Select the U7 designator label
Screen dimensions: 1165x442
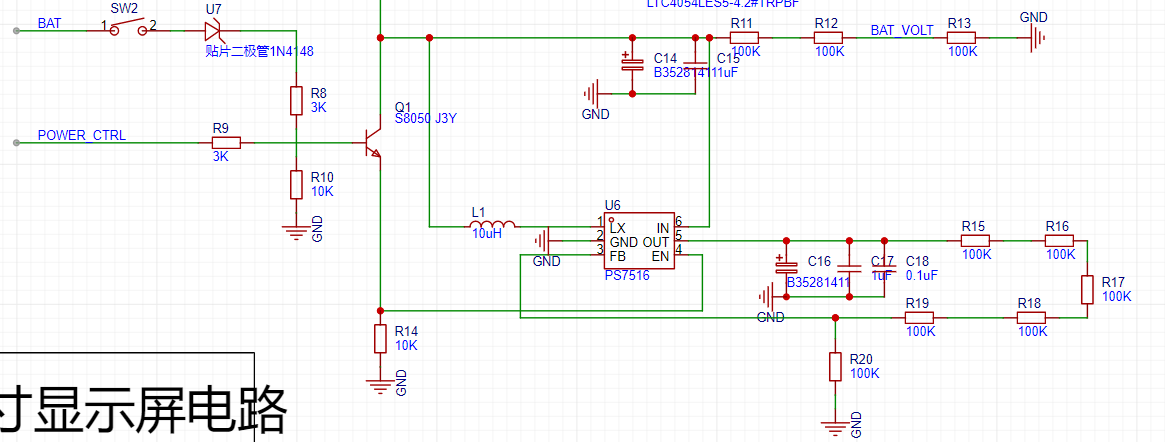[x=212, y=9]
